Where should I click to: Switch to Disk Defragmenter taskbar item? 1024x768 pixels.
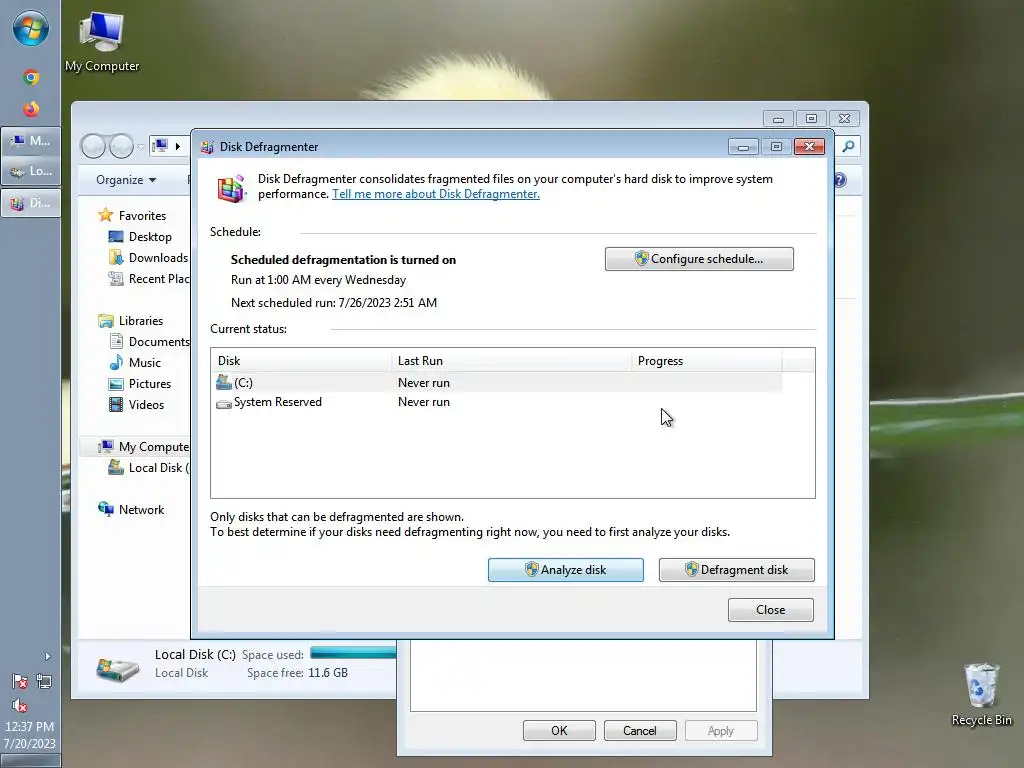(31, 203)
